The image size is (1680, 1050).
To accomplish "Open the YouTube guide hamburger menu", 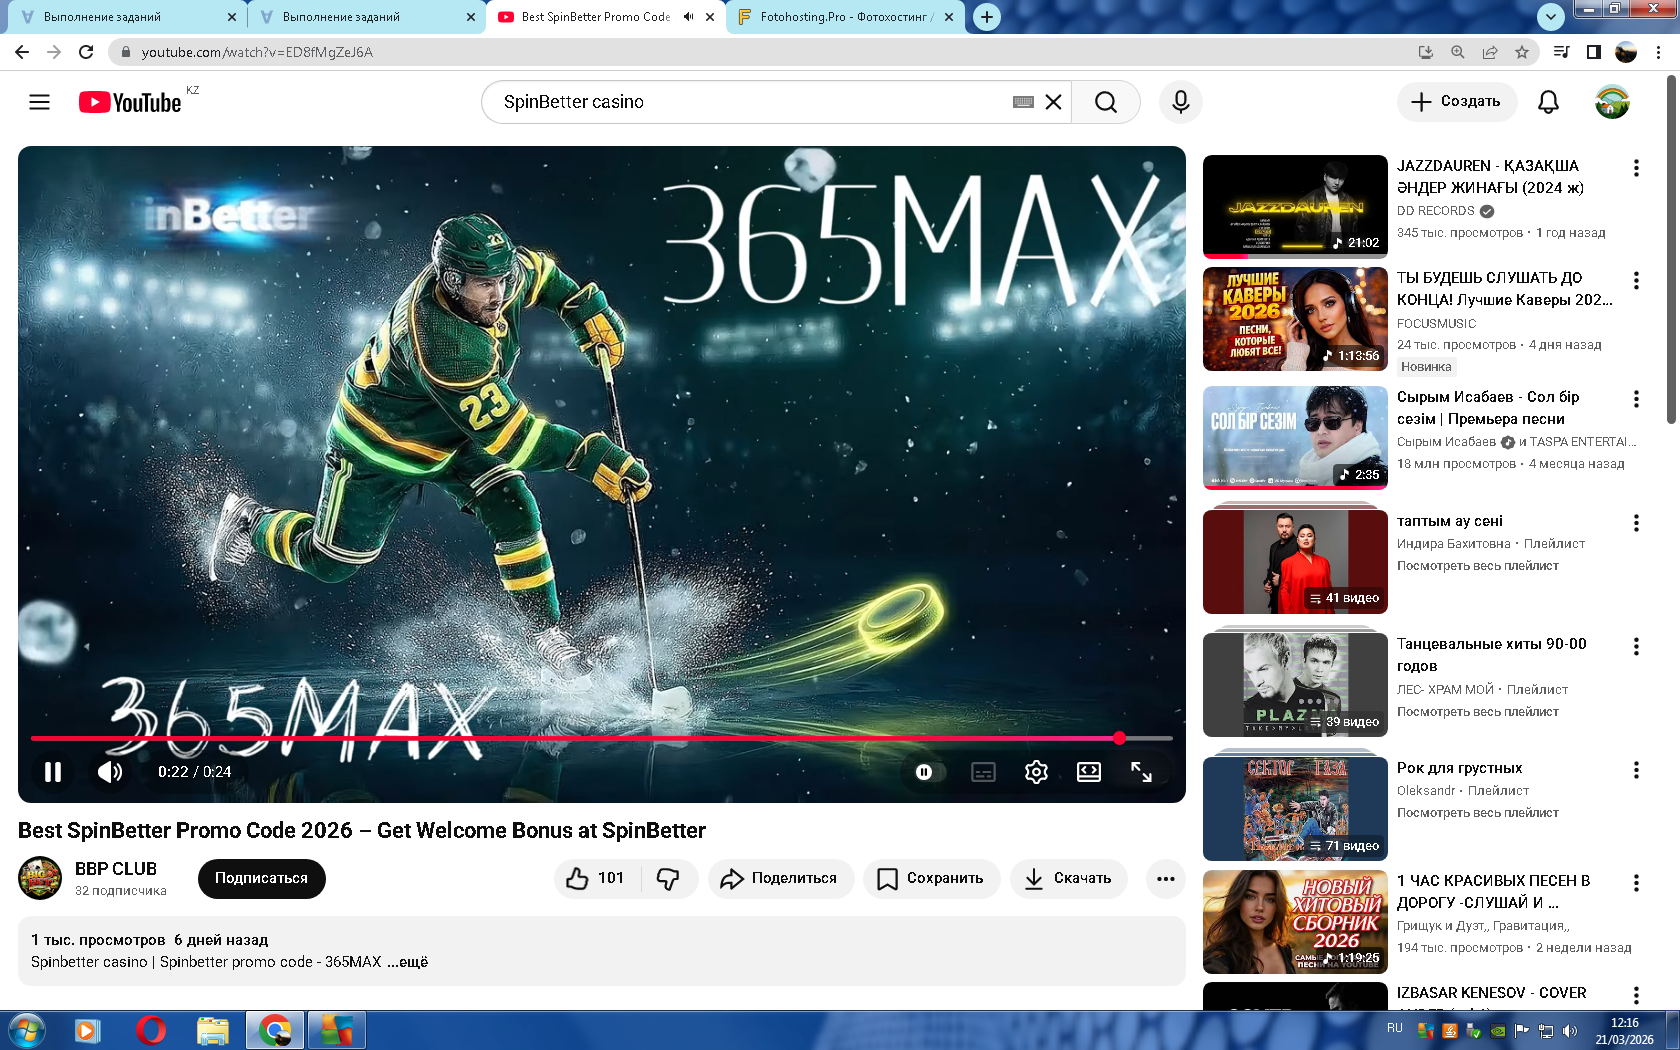I will click(39, 102).
